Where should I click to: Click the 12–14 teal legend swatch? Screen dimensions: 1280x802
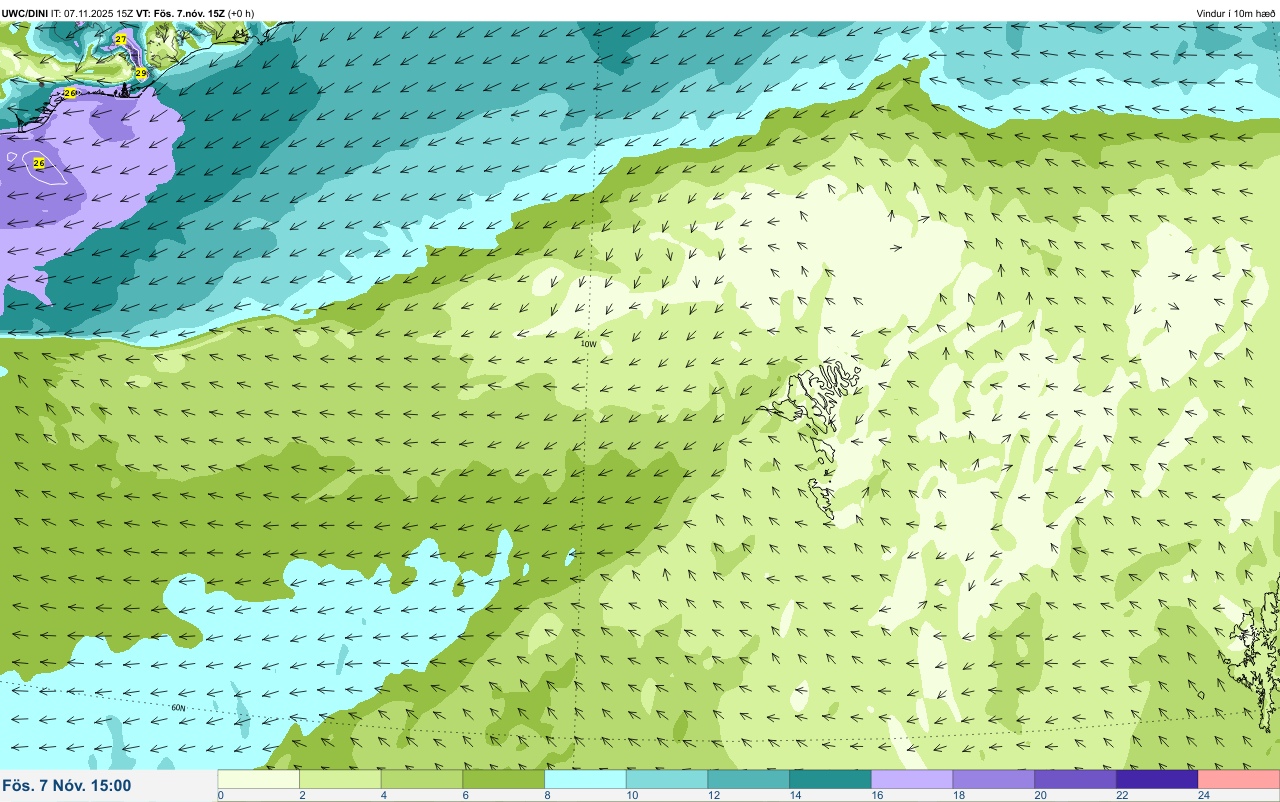[749, 779]
